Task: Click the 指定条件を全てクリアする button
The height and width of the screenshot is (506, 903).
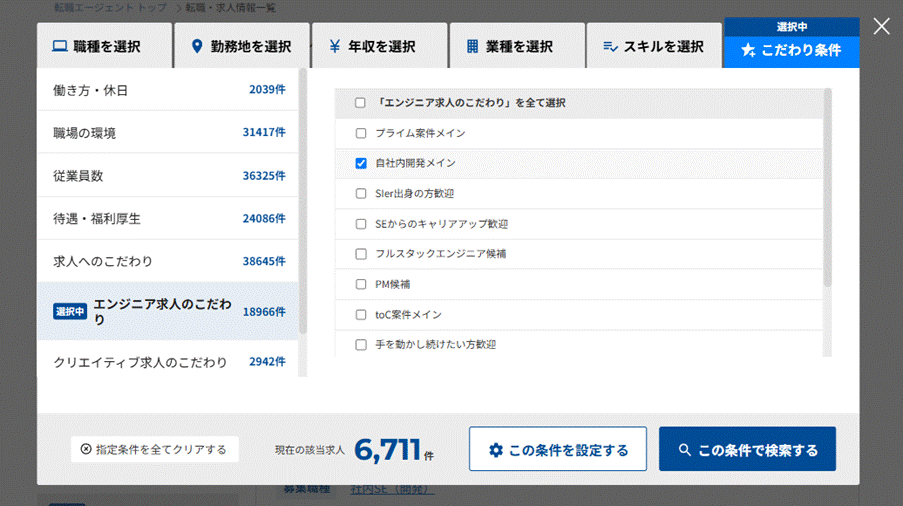Action: pyautogui.click(x=155, y=449)
